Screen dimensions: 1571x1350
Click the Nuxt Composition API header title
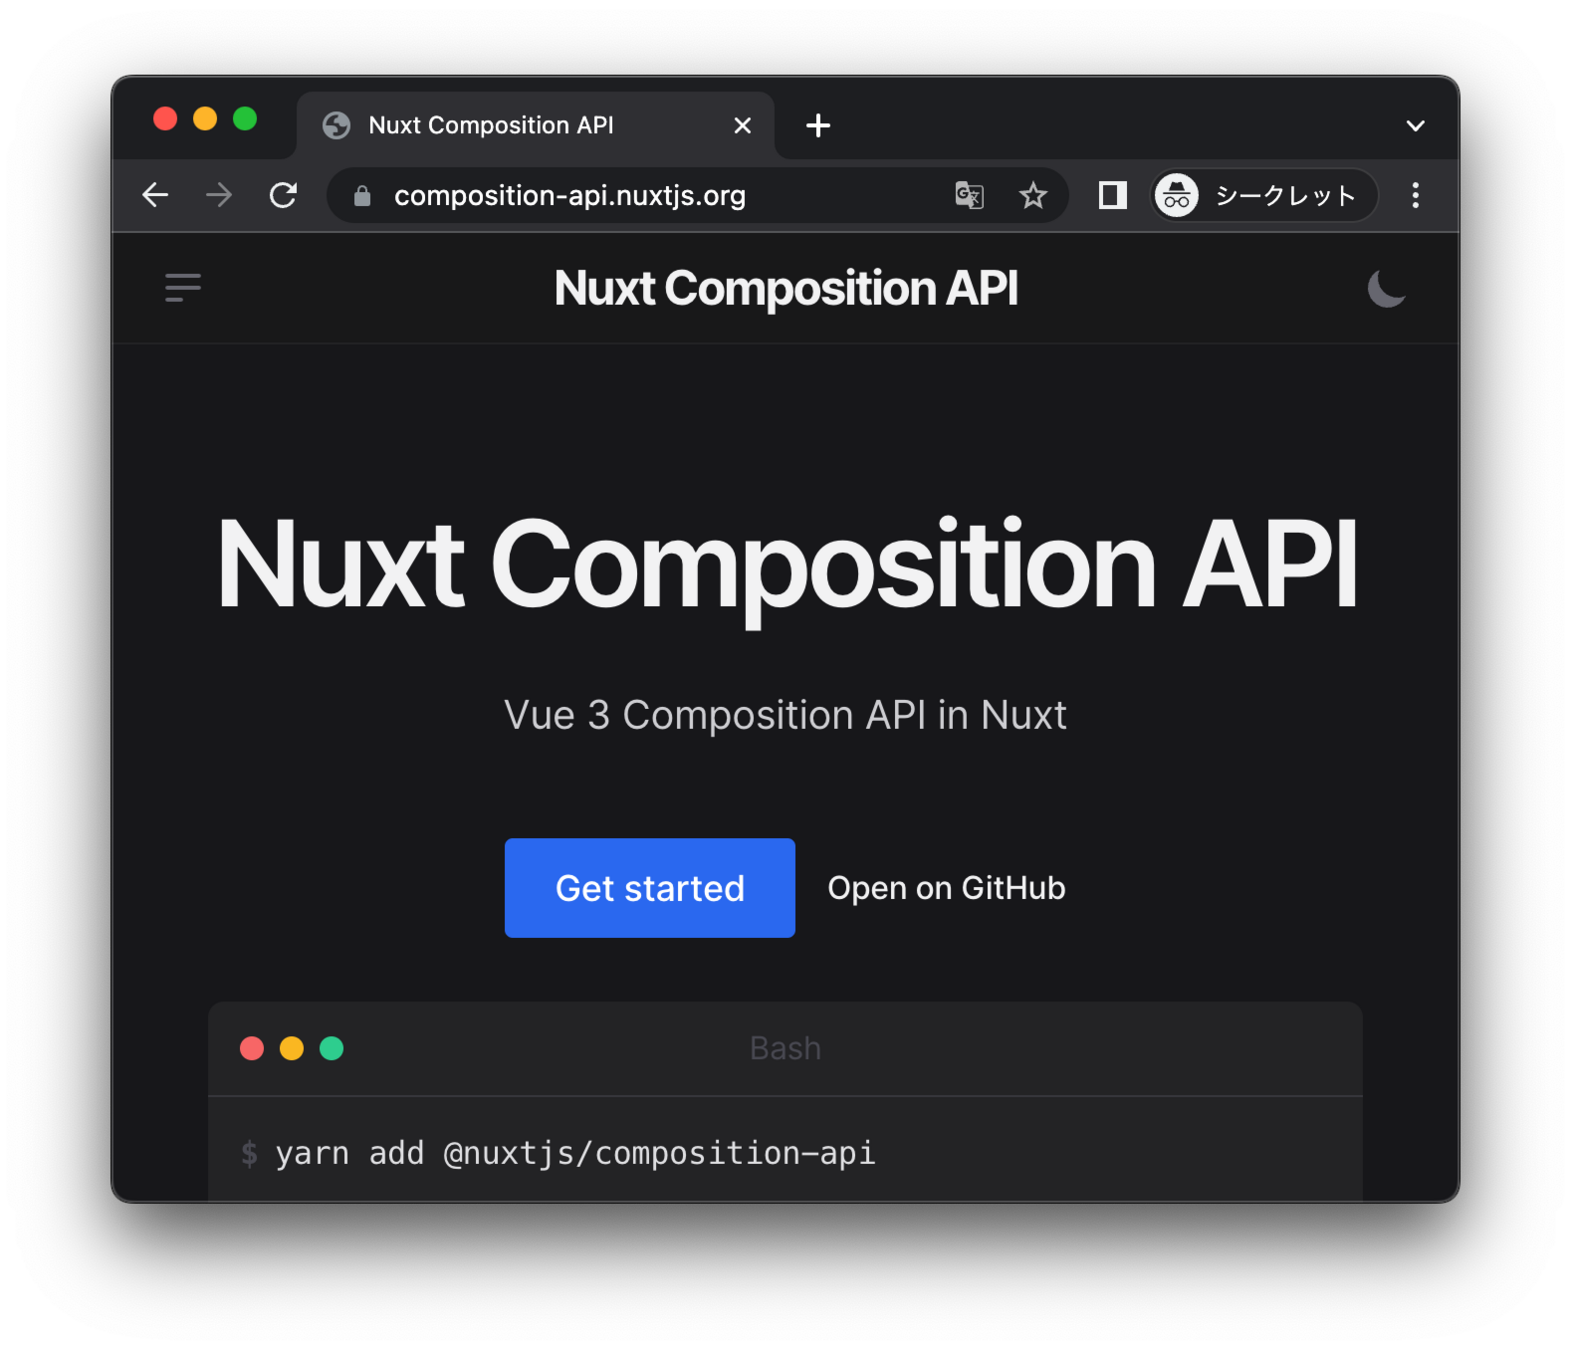point(786,288)
